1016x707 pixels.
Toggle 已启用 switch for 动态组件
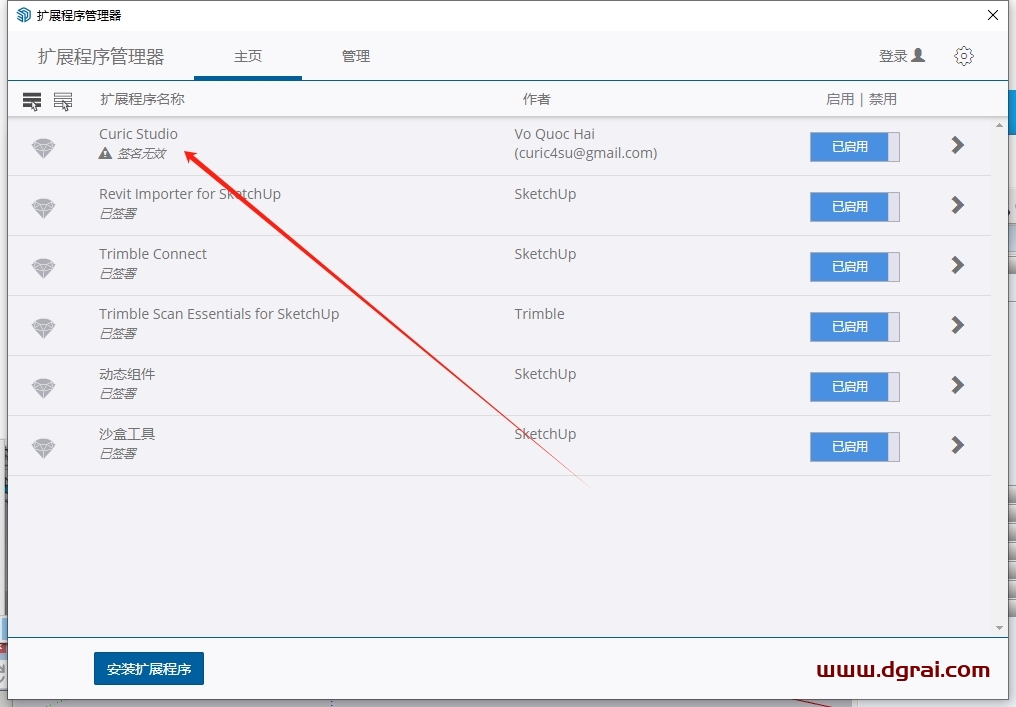[x=855, y=386]
